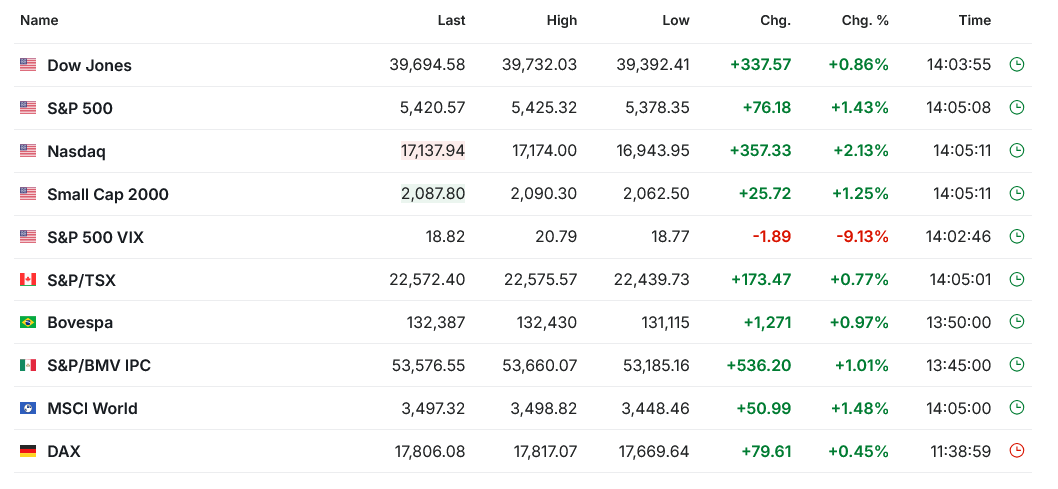Click S&P 500 VIX low value 18.77
This screenshot has height=489, width=1058.
click(670, 237)
